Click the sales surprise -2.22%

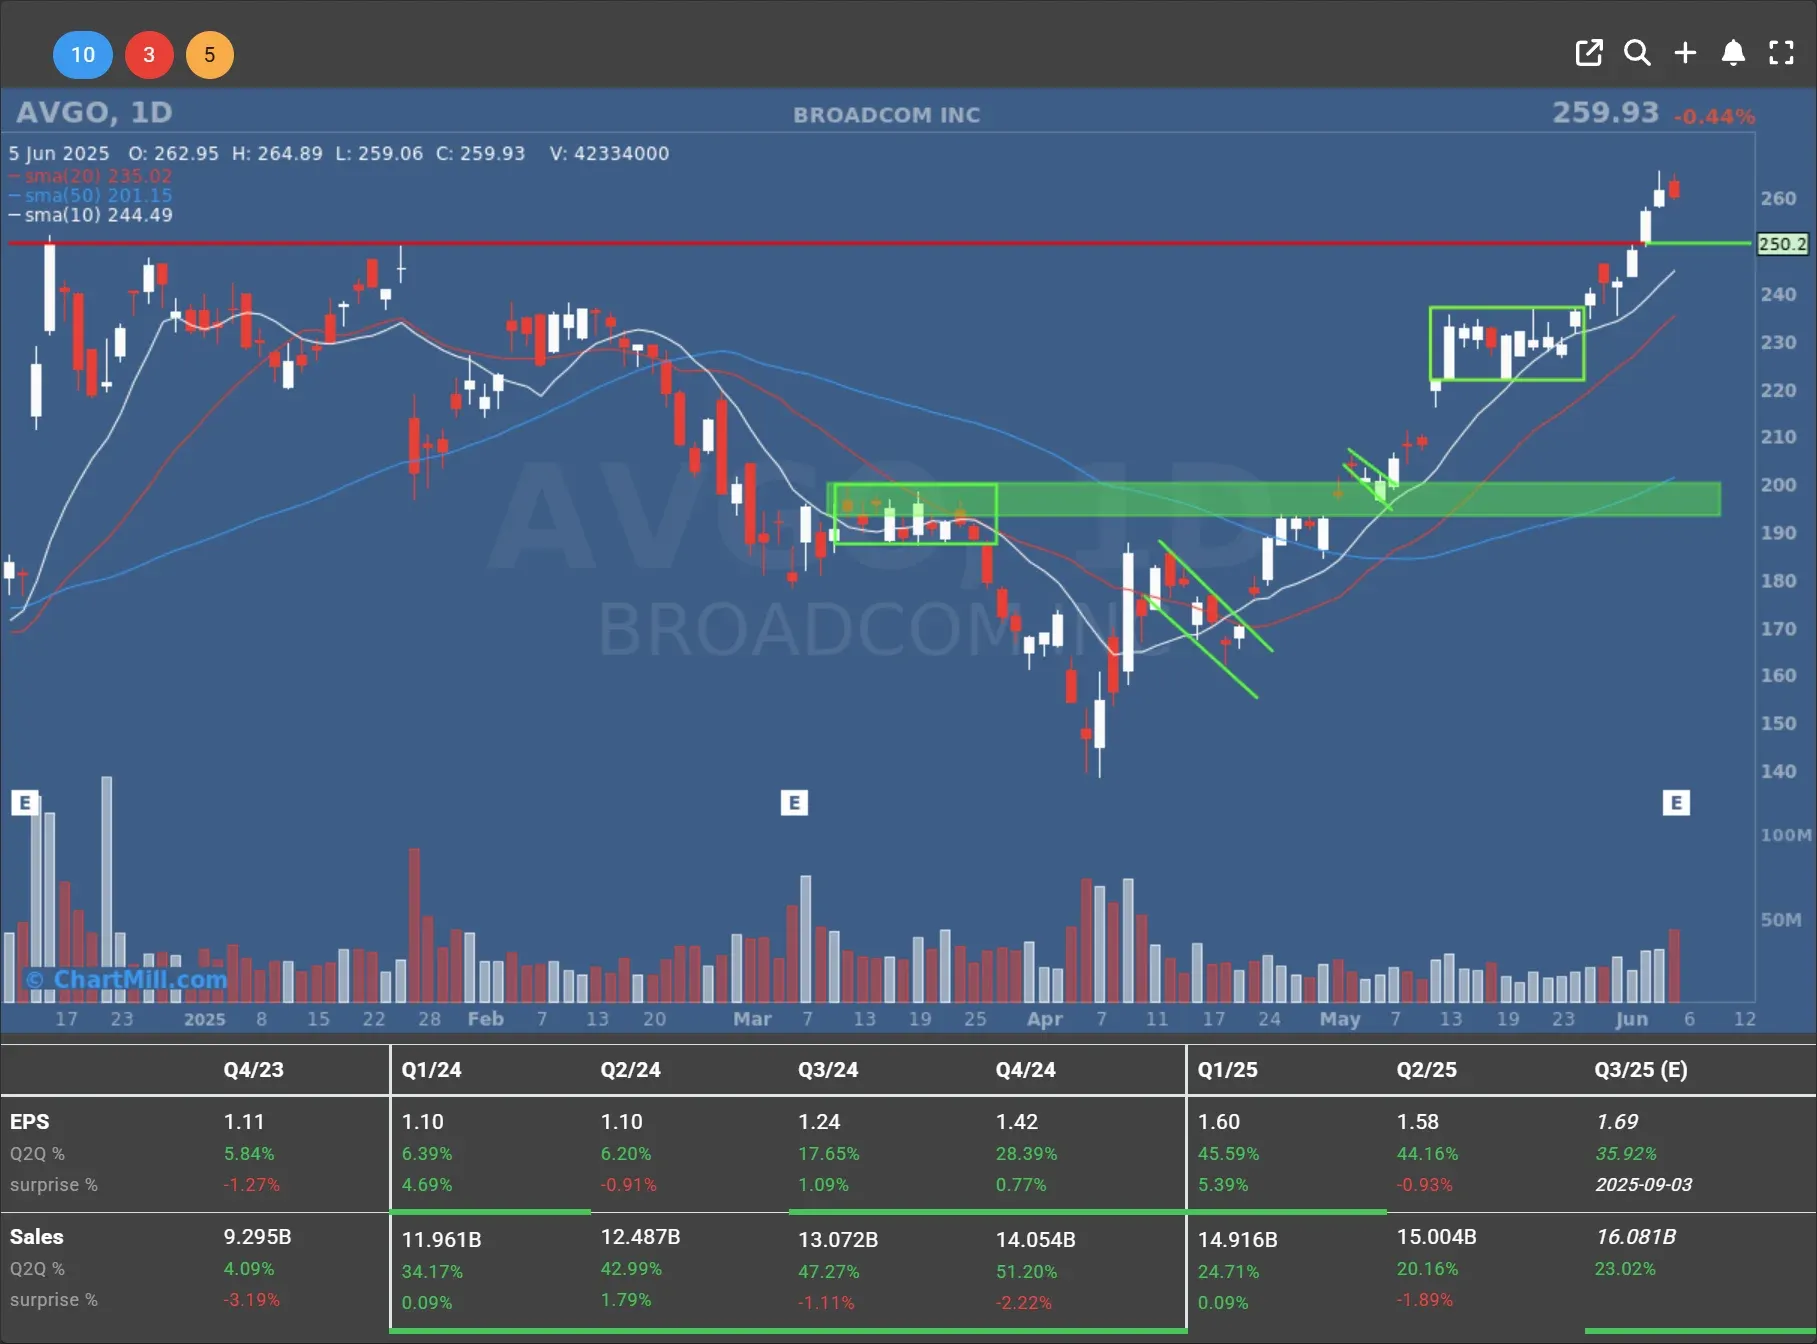point(1024,1303)
